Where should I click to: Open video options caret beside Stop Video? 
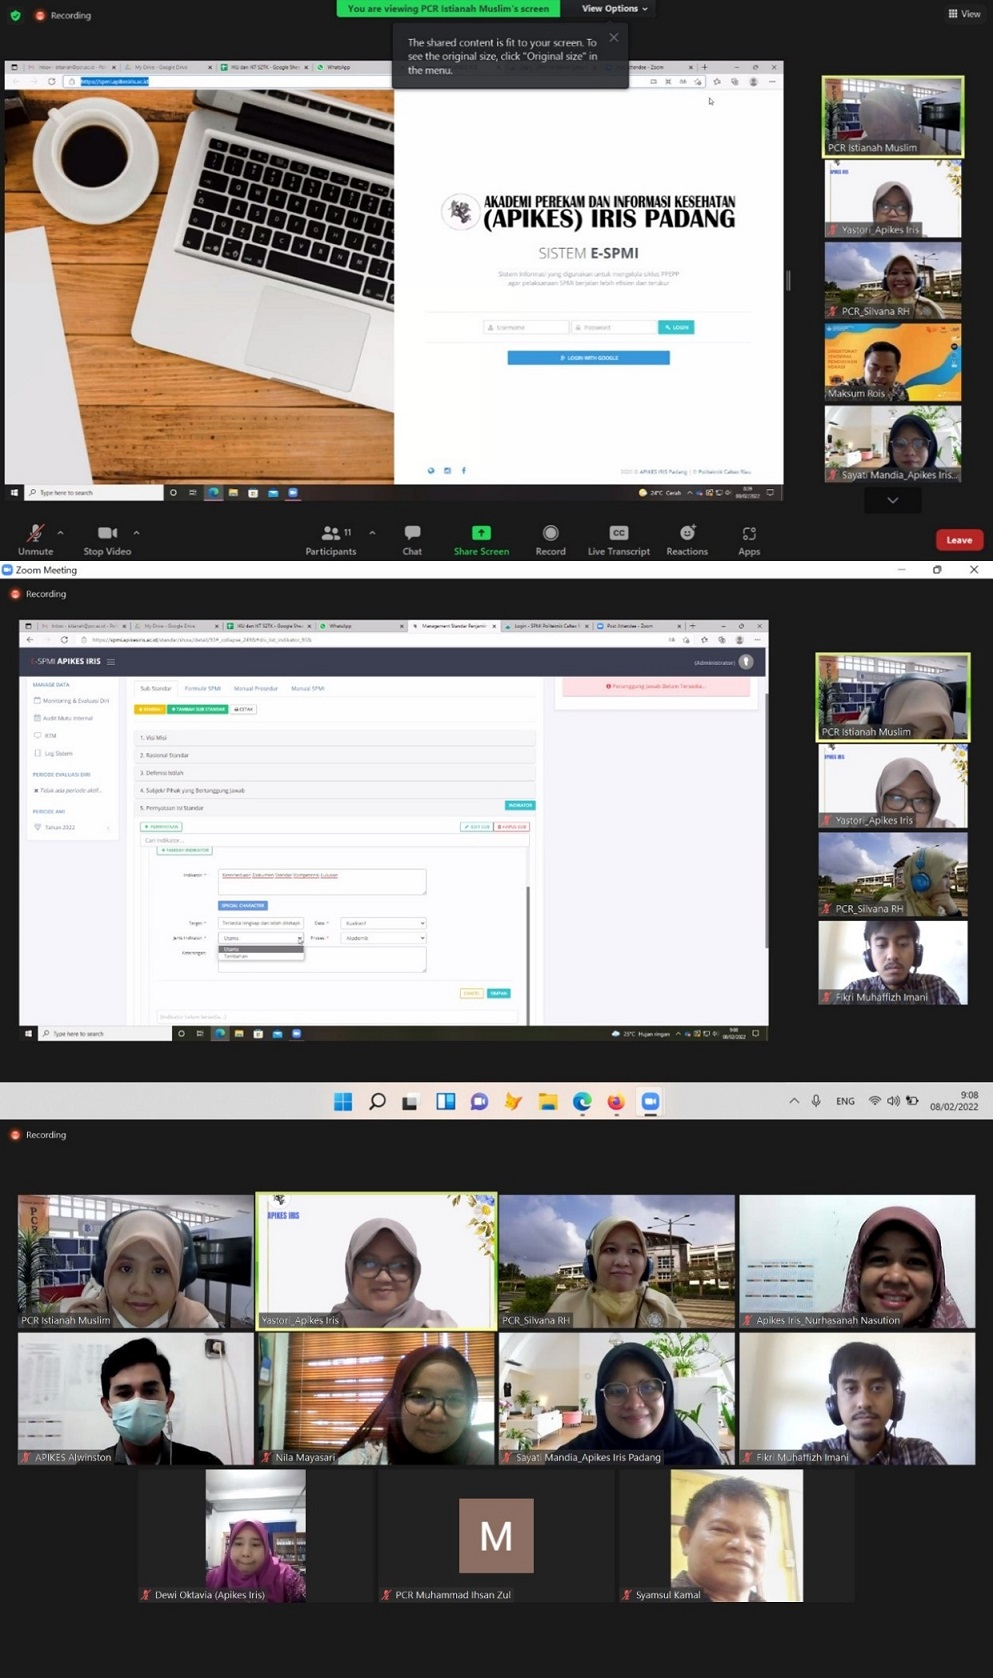136,533
